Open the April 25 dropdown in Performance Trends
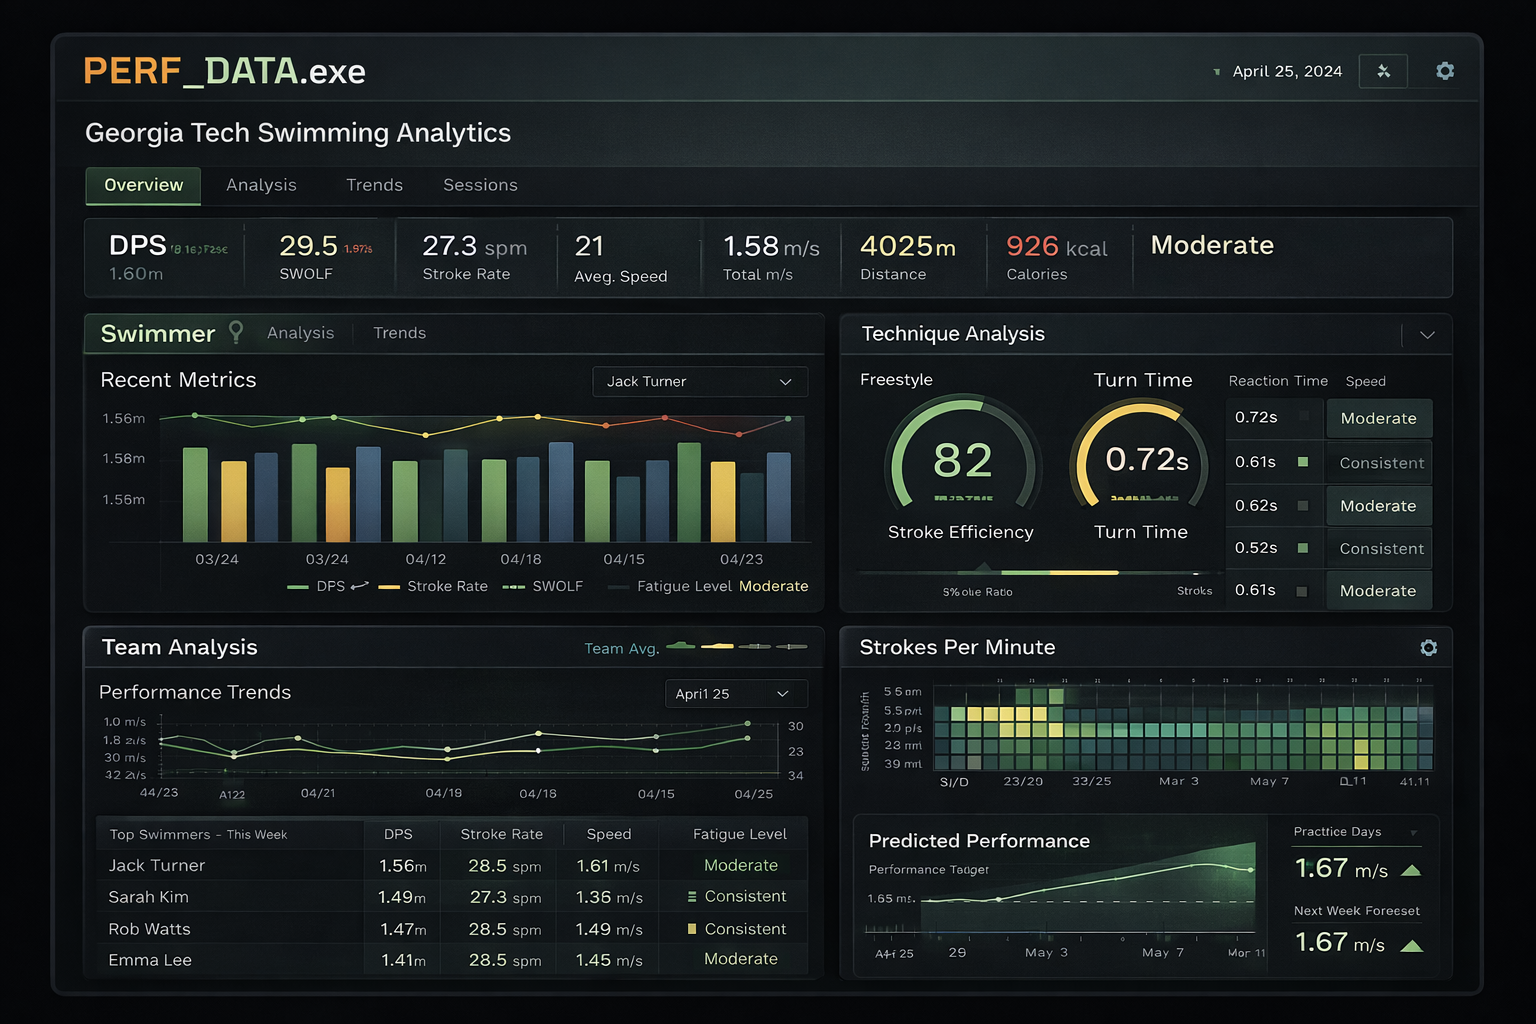Screen dimensions: 1536x1024 pyautogui.click(x=737, y=693)
